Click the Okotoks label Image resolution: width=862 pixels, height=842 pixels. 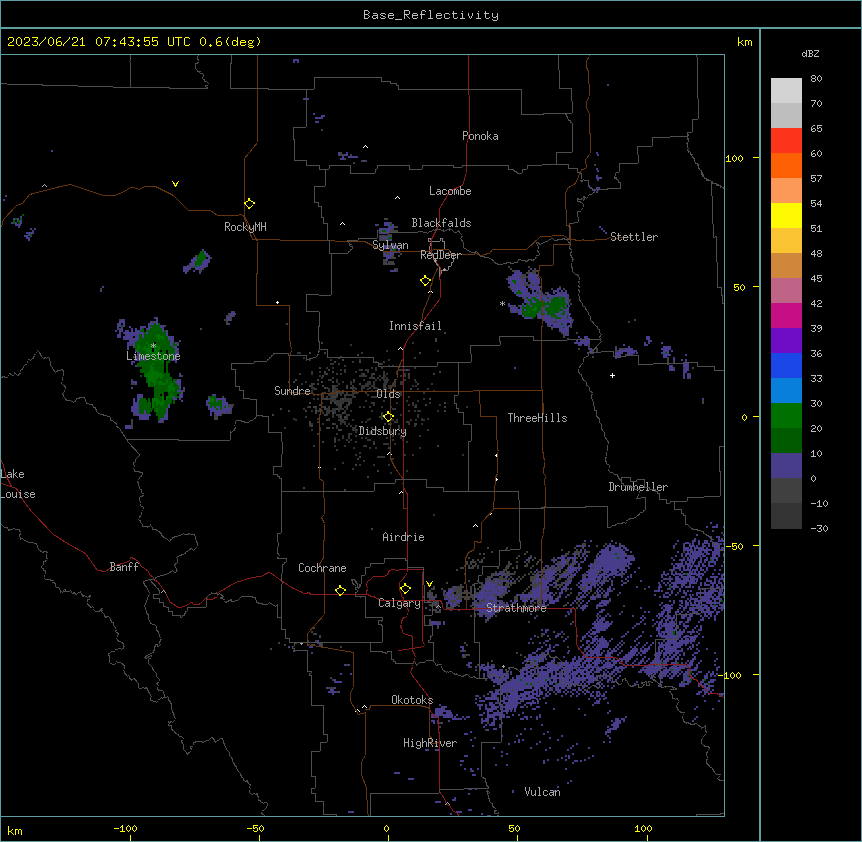412,700
